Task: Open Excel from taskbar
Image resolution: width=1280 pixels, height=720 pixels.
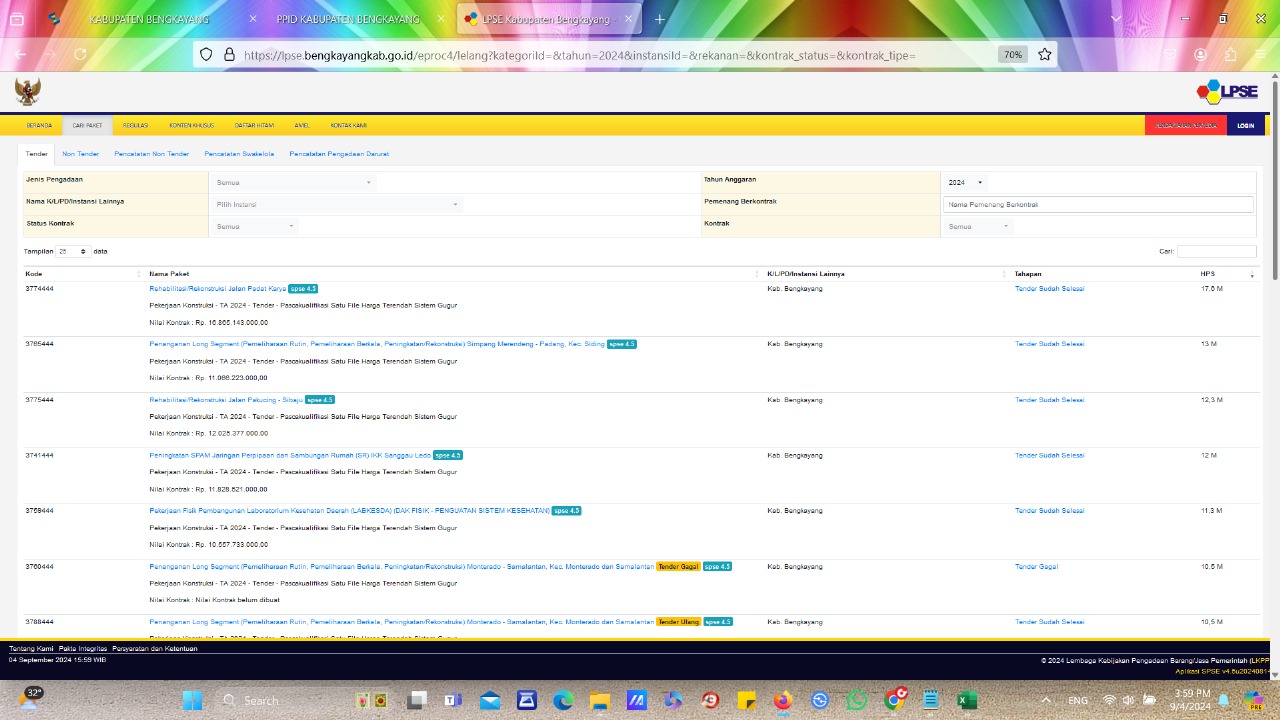Action: click(x=967, y=700)
